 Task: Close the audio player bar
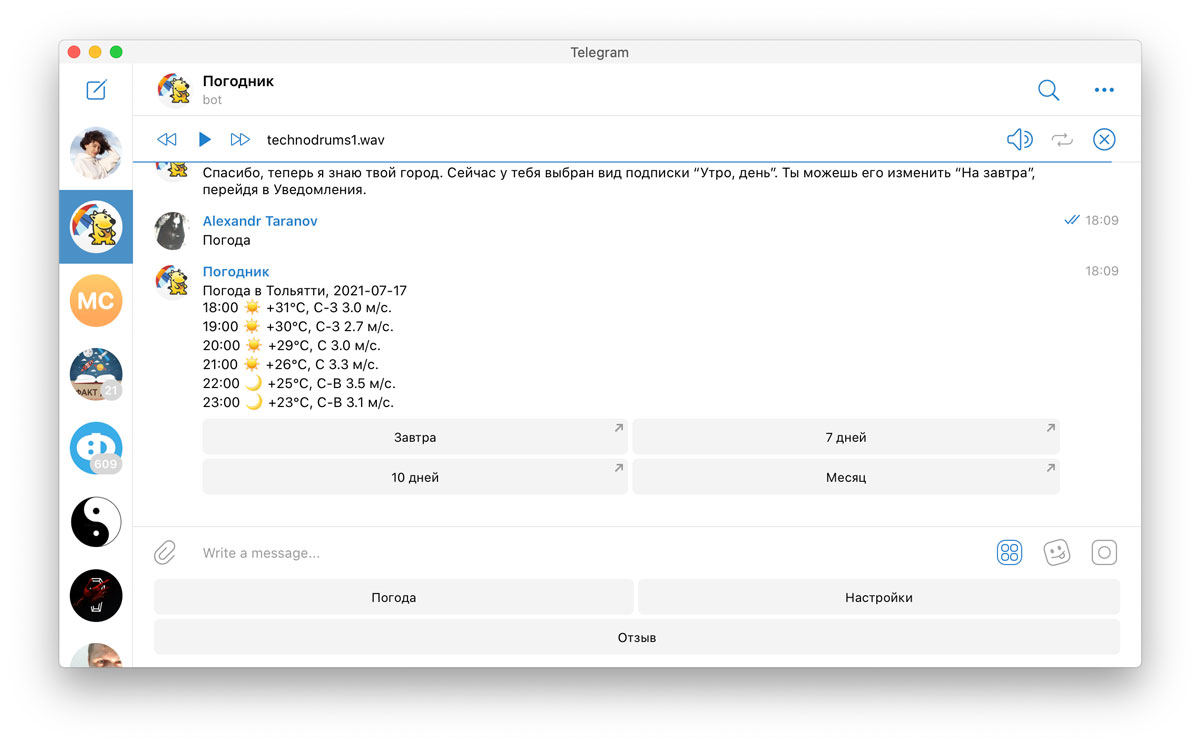(x=1104, y=140)
